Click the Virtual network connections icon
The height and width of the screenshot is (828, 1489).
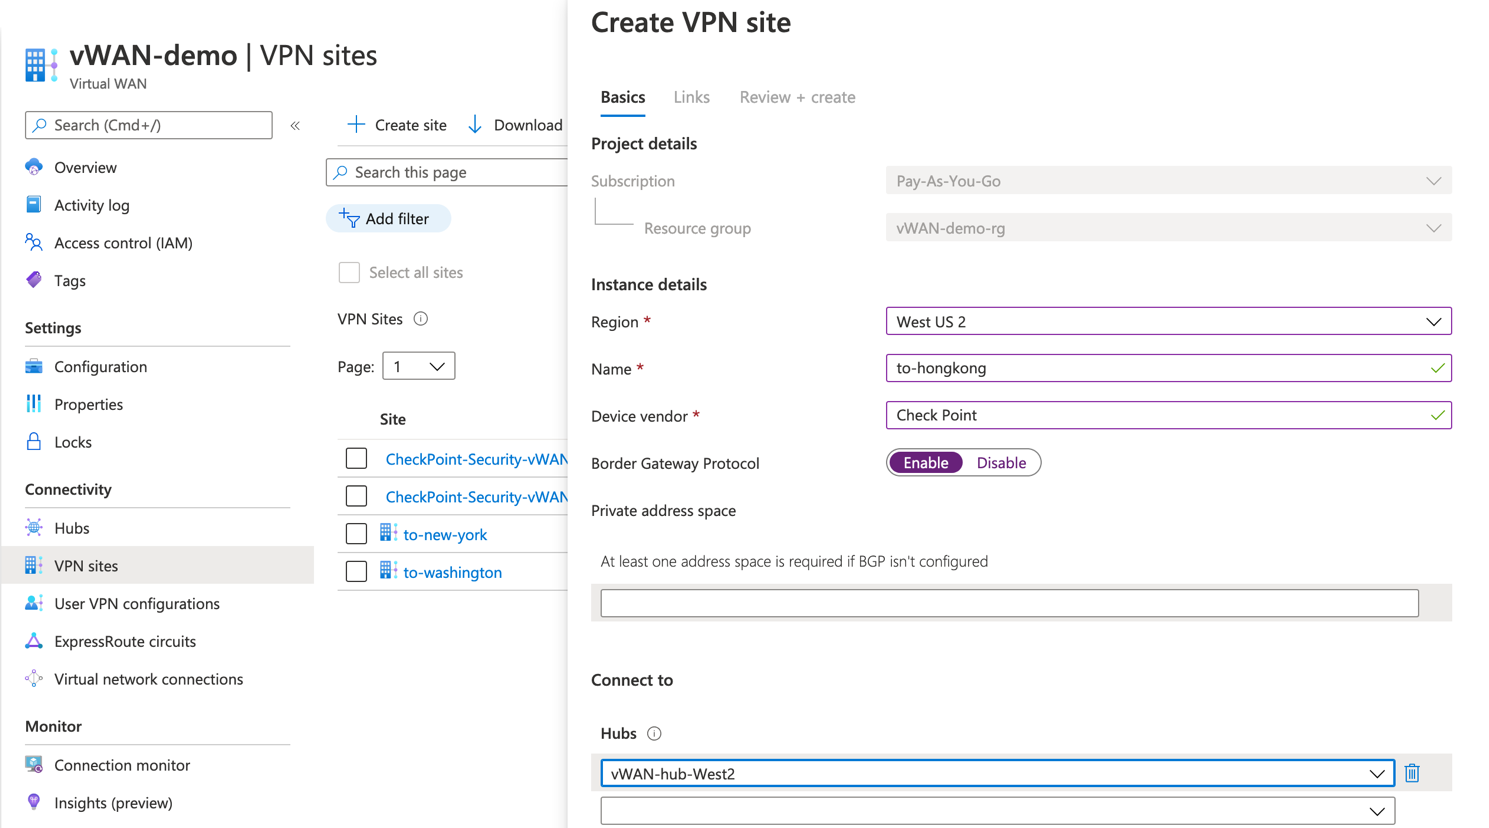(x=34, y=679)
